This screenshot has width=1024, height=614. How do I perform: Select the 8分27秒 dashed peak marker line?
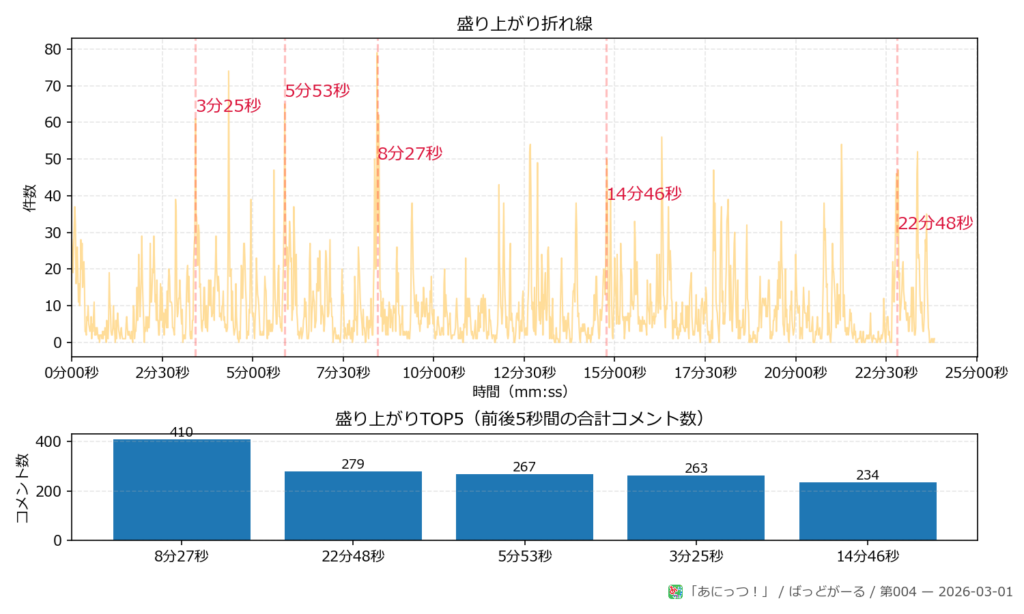pyautogui.click(x=377, y=250)
